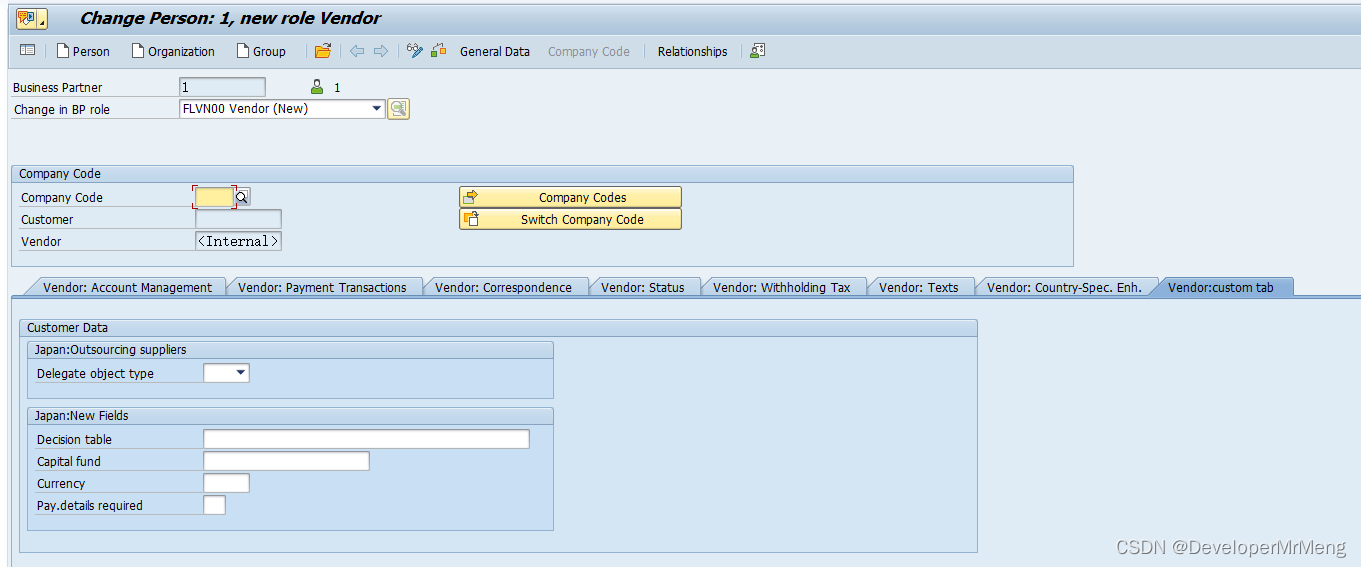Click the Capital fund input field
This screenshot has width=1361, height=567.
pyautogui.click(x=286, y=461)
